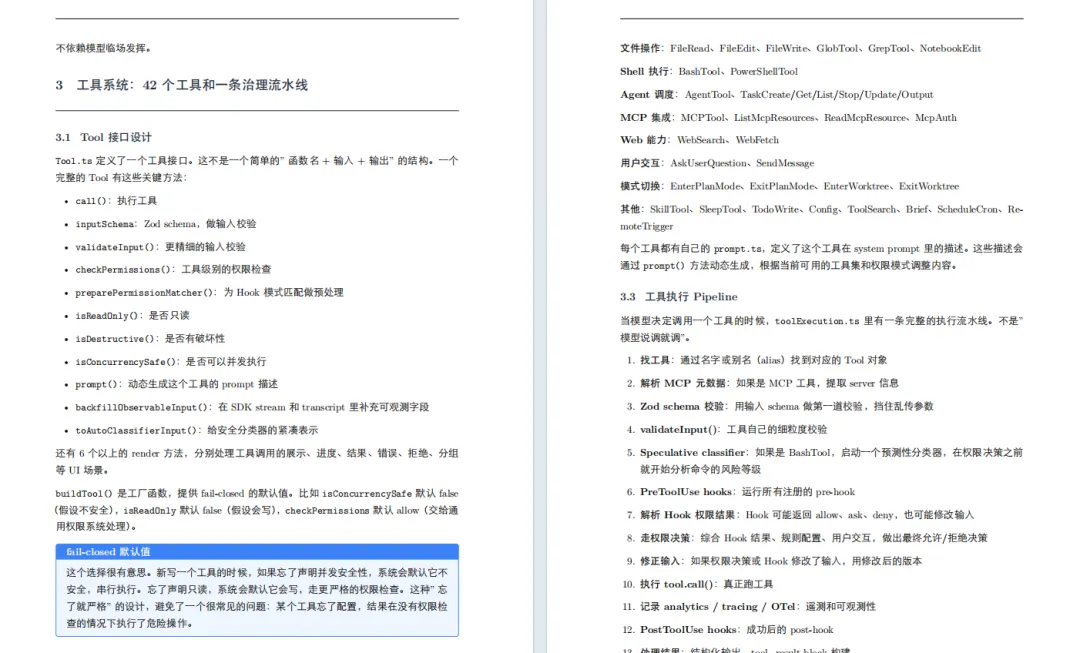This screenshot has height=653, width=1080.
Task: Click the word "FileRead" in file tools line
Action: (689, 48)
